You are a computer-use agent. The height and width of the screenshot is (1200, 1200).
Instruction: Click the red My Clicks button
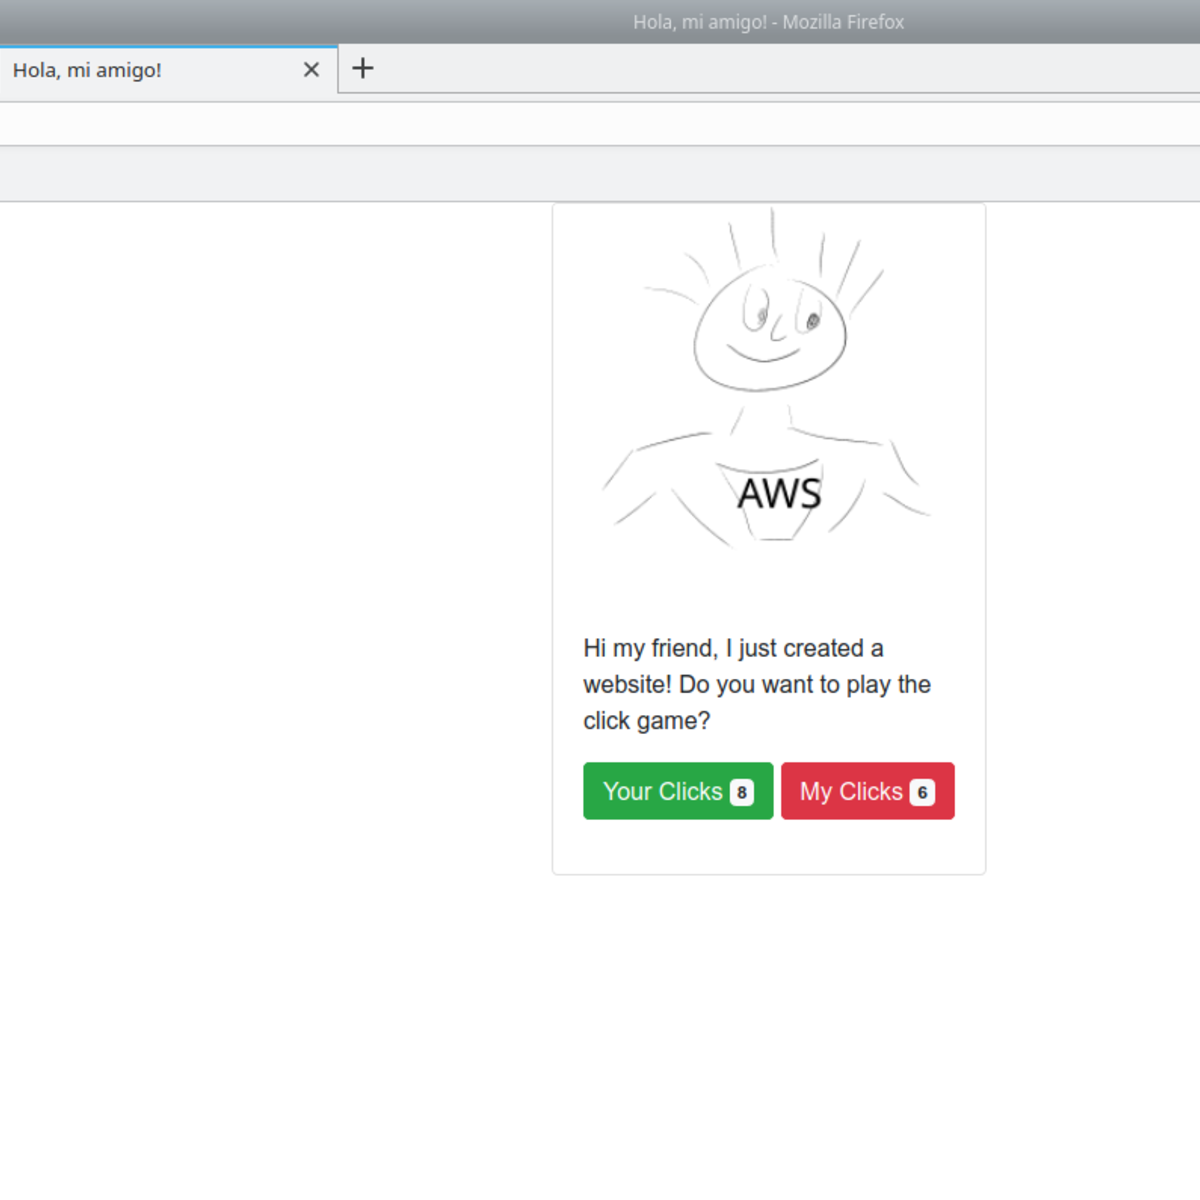[867, 791]
